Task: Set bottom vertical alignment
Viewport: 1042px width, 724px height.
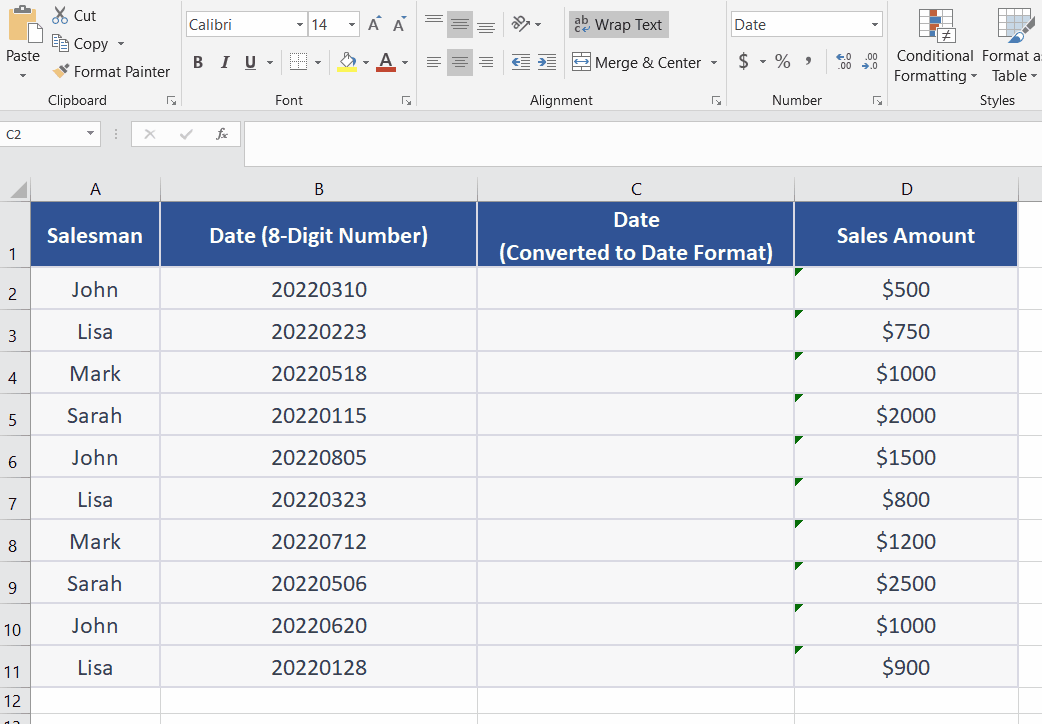Action: coord(486,25)
